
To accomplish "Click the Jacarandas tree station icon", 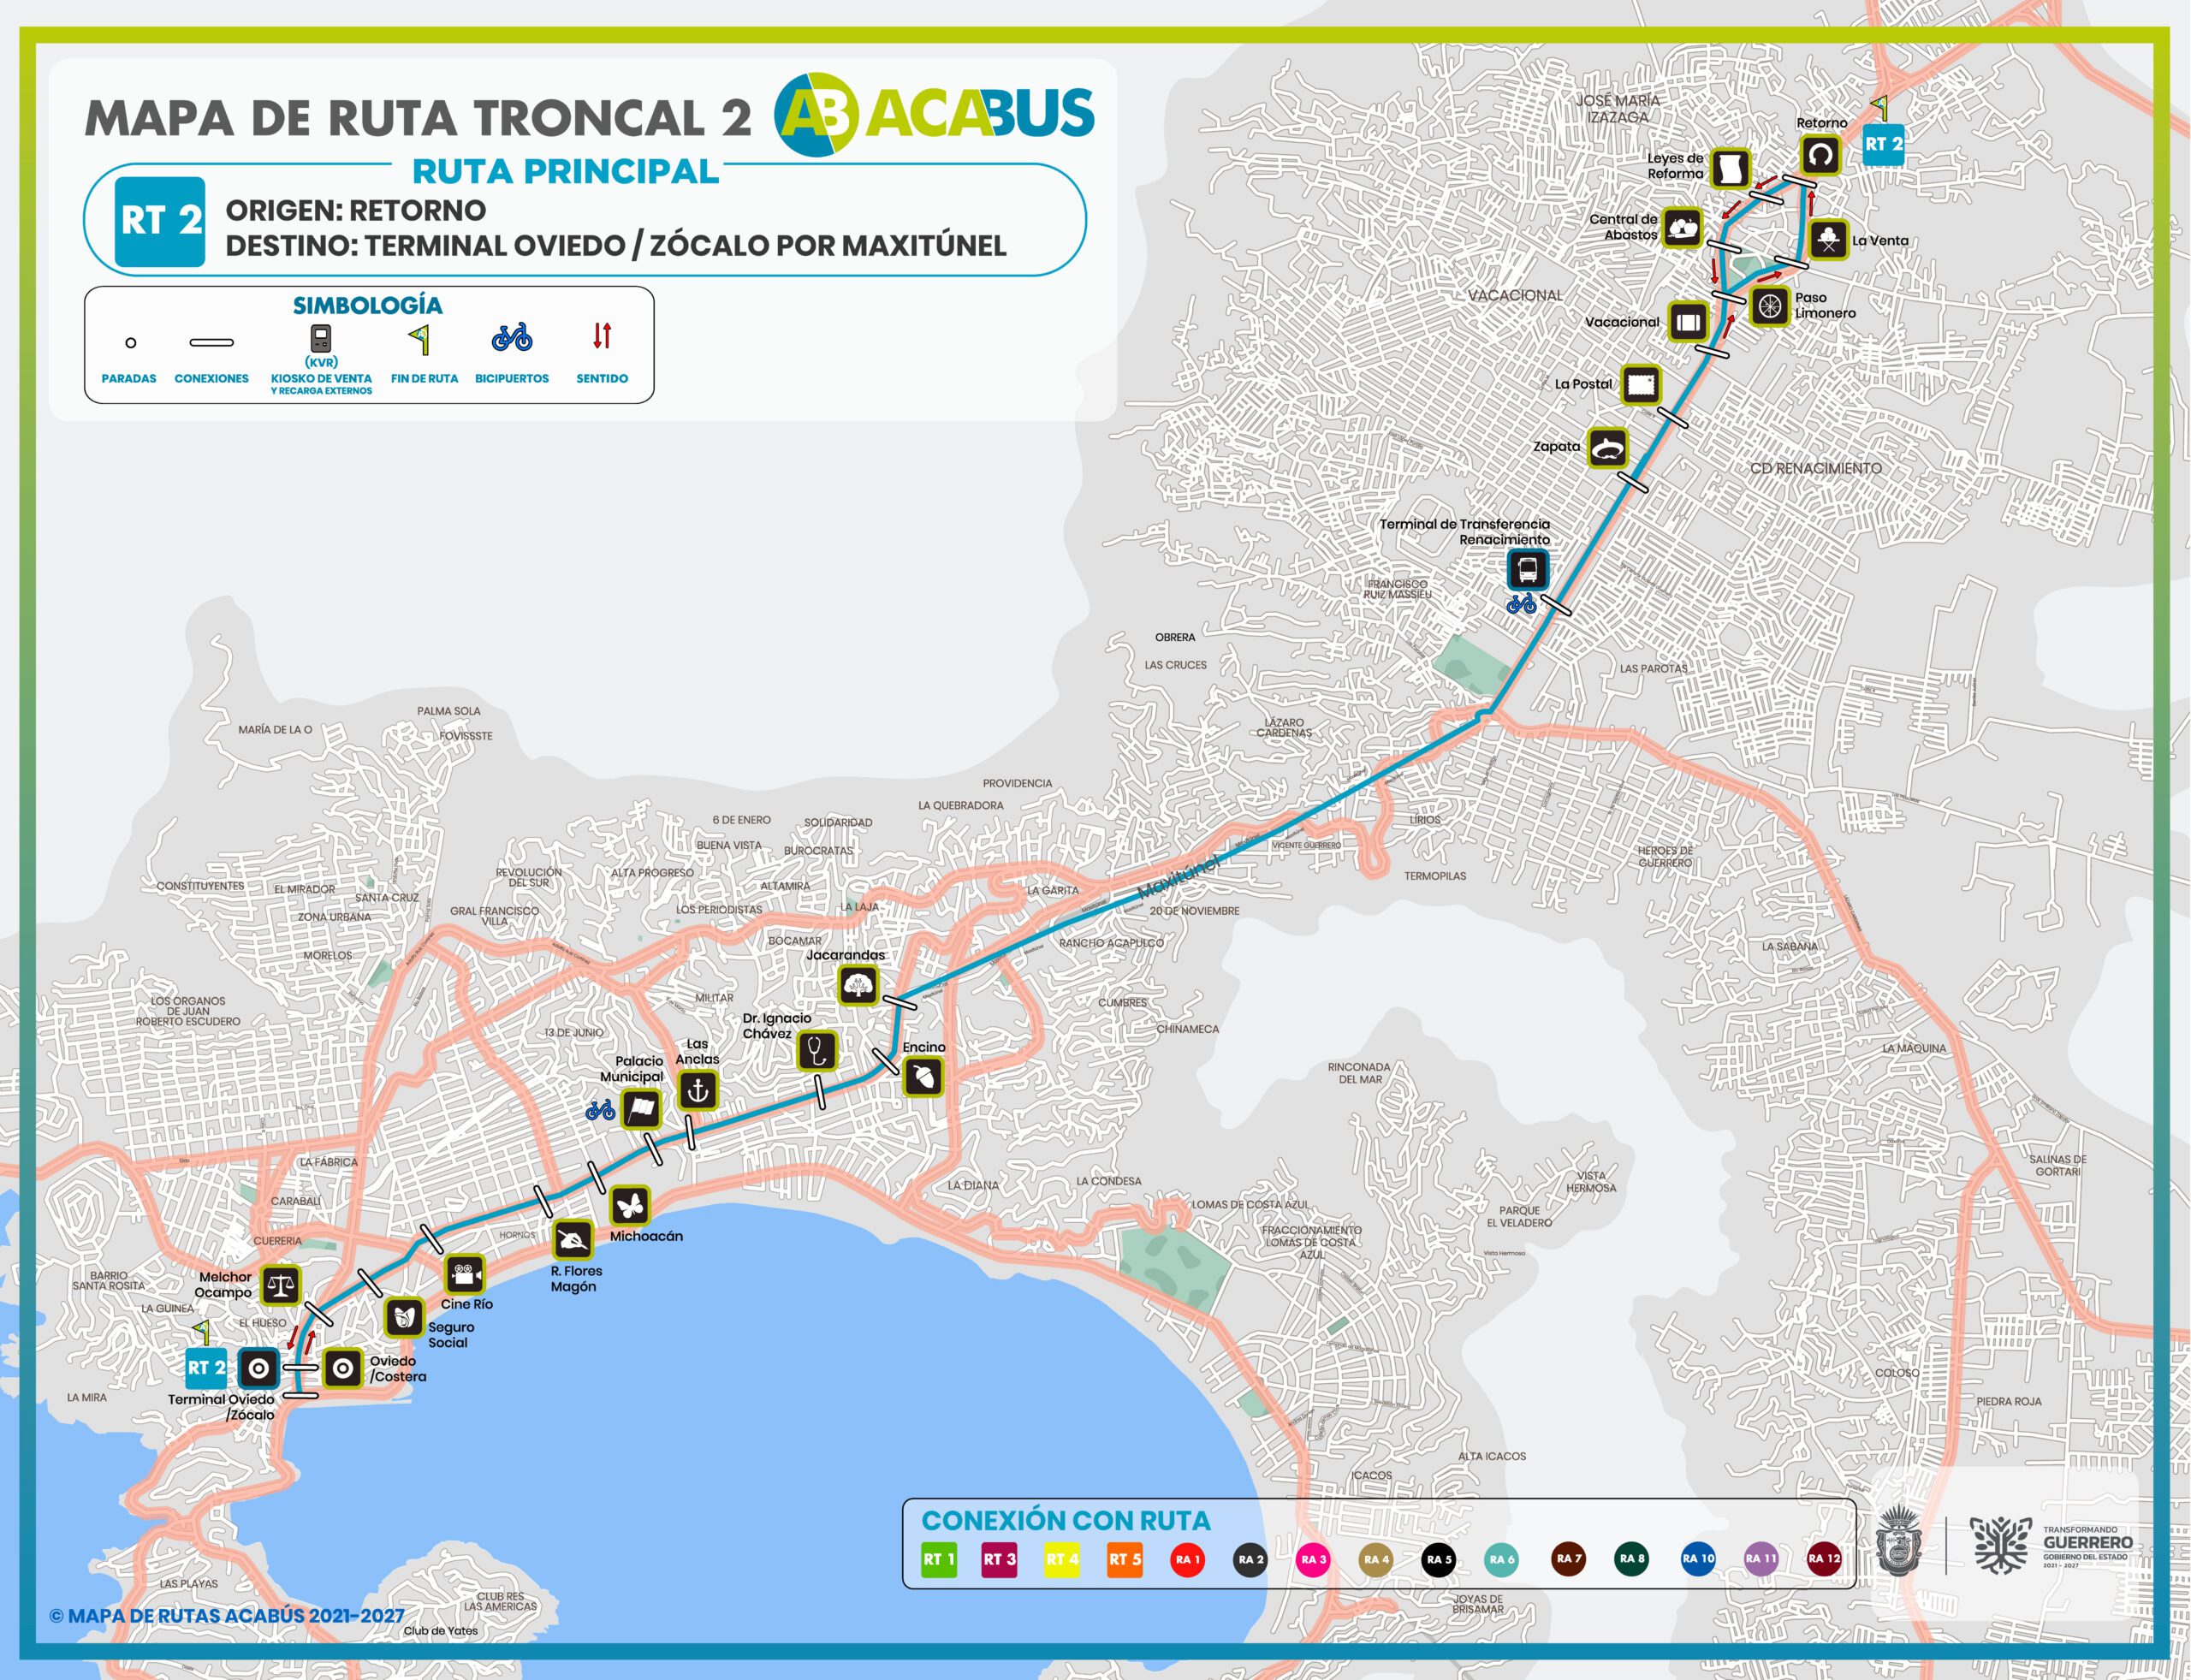I will click(x=858, y=985).
